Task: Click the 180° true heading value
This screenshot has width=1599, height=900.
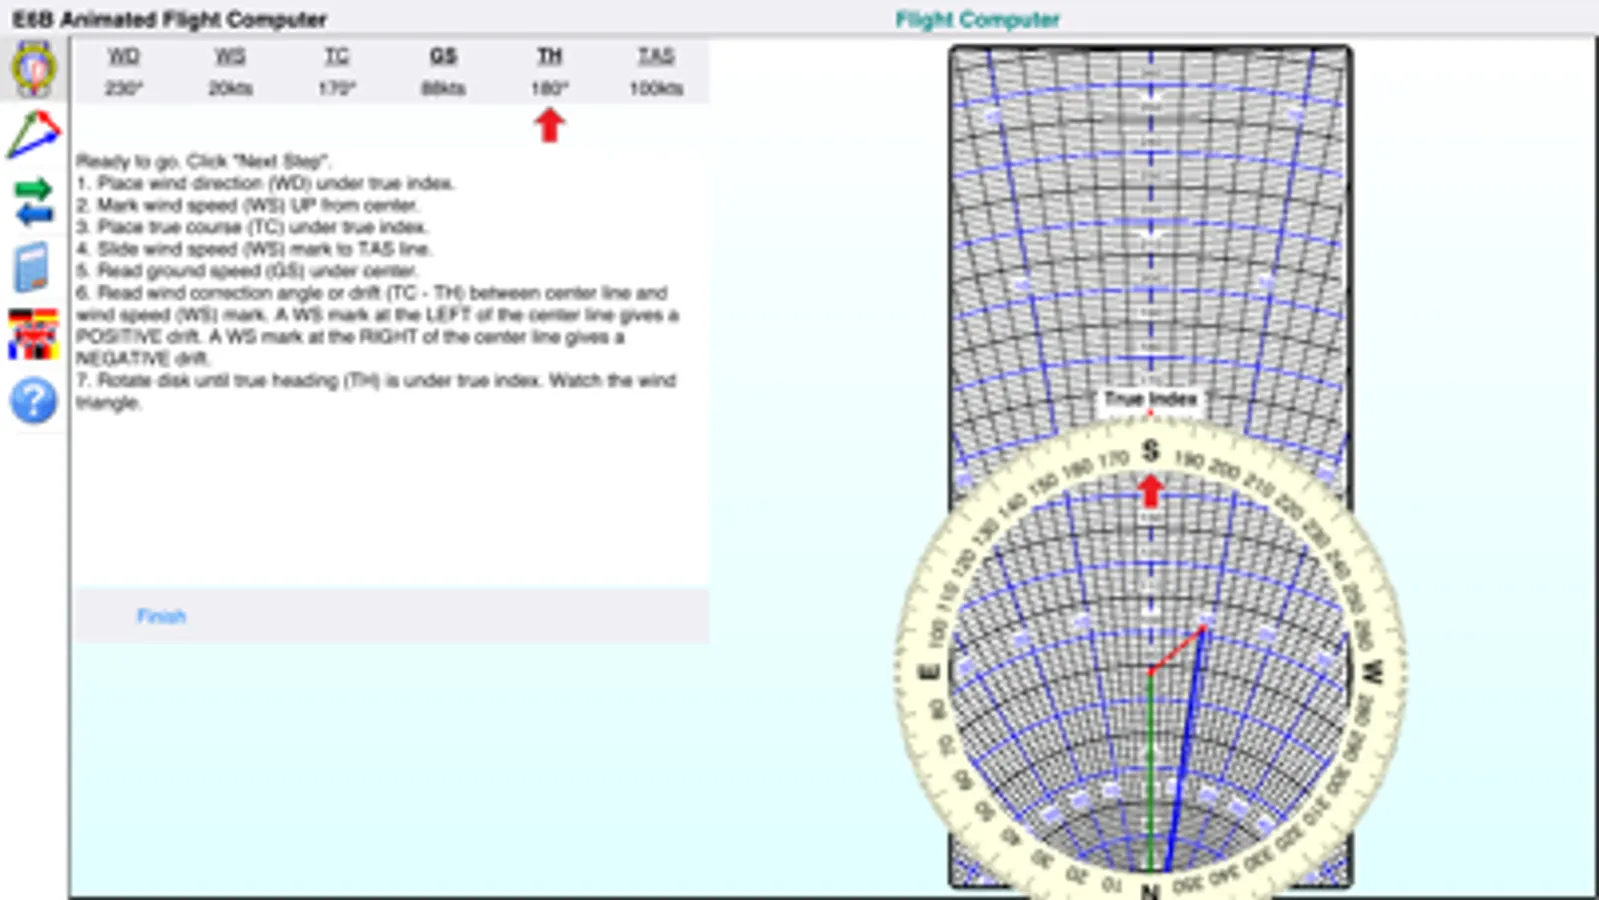Action: 549,88
